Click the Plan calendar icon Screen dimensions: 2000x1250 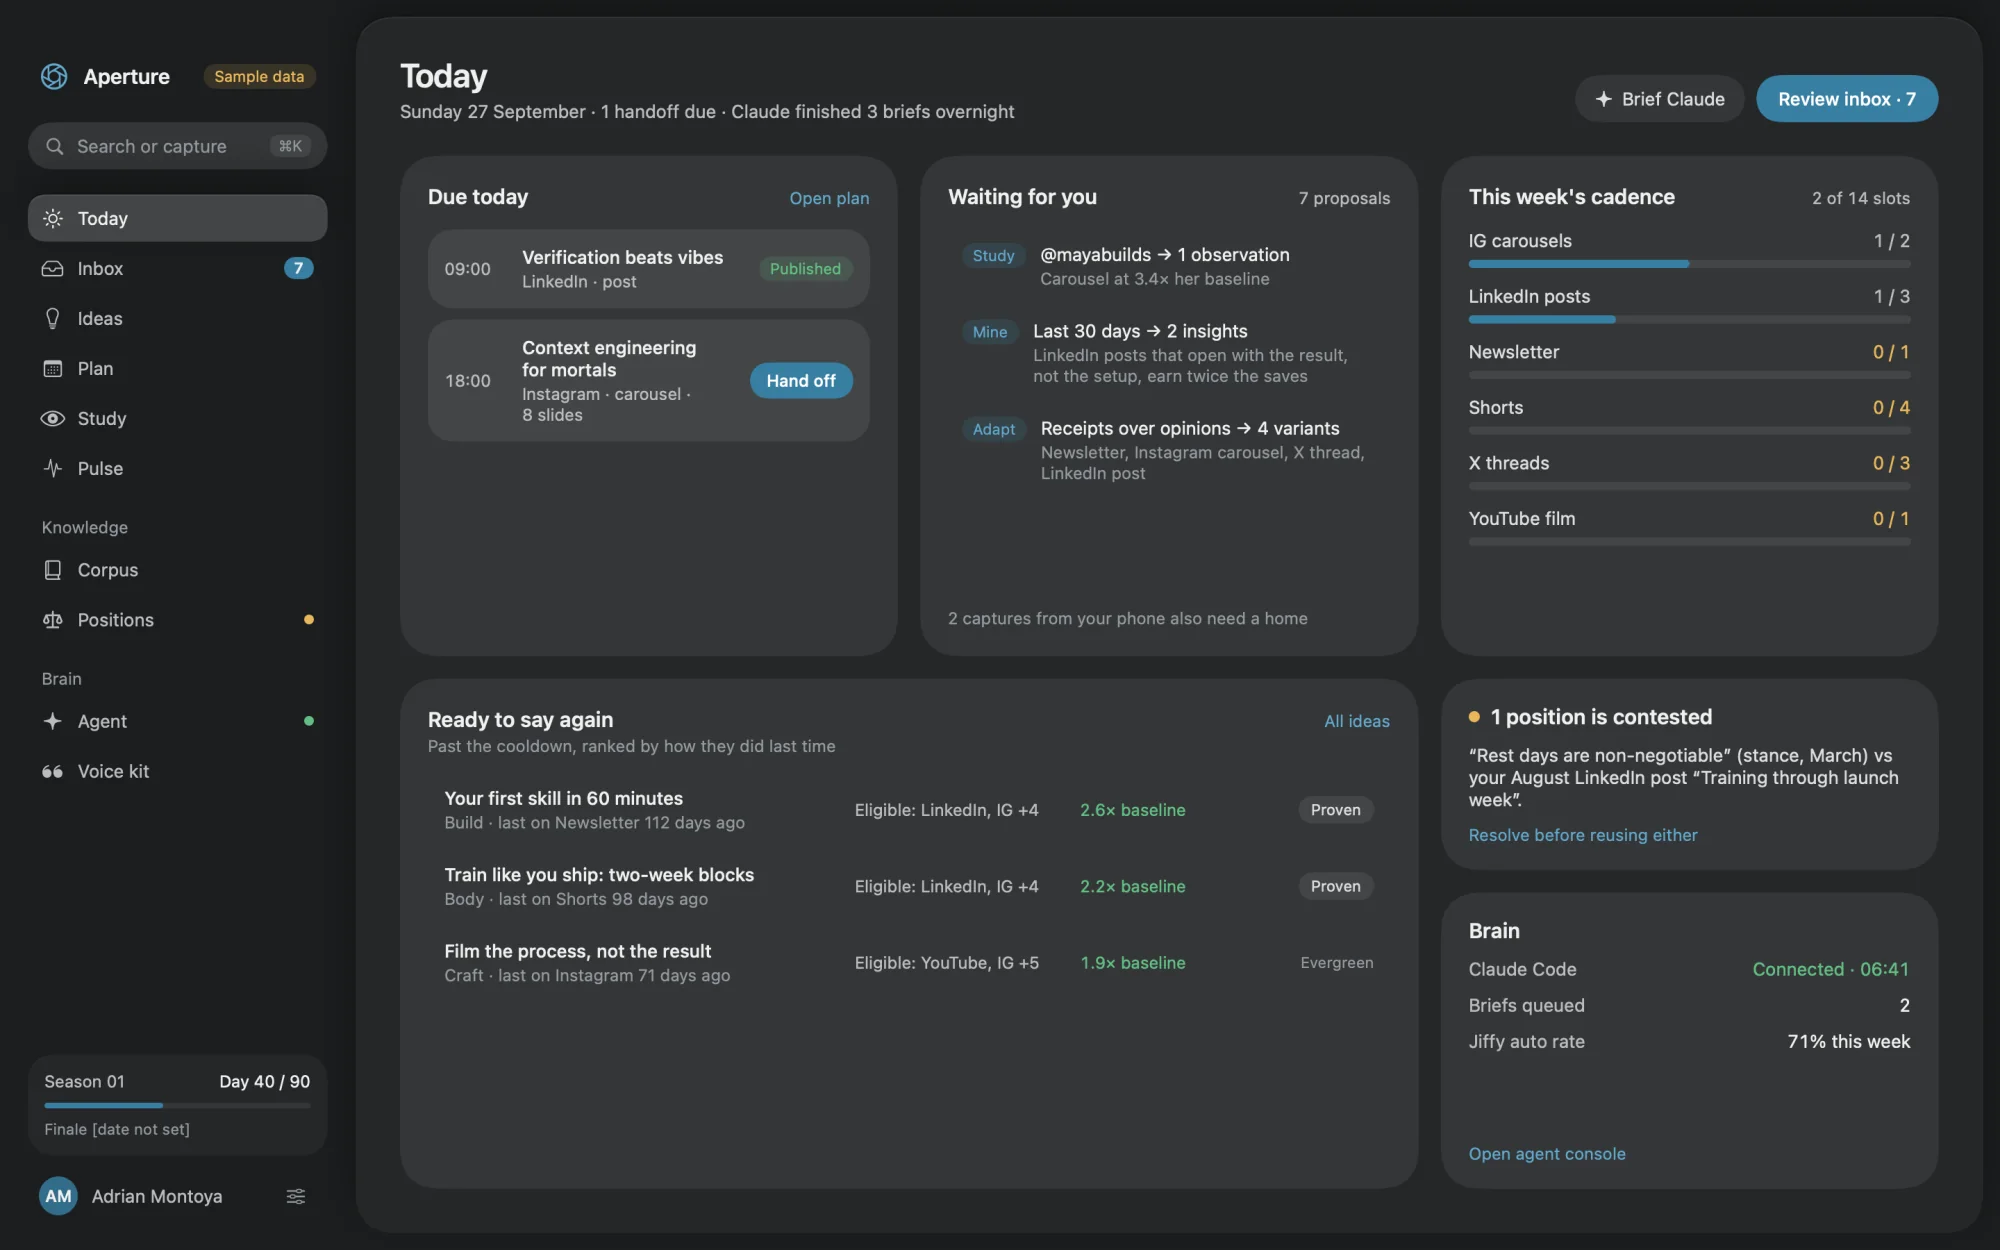click(x=53, y=368)
